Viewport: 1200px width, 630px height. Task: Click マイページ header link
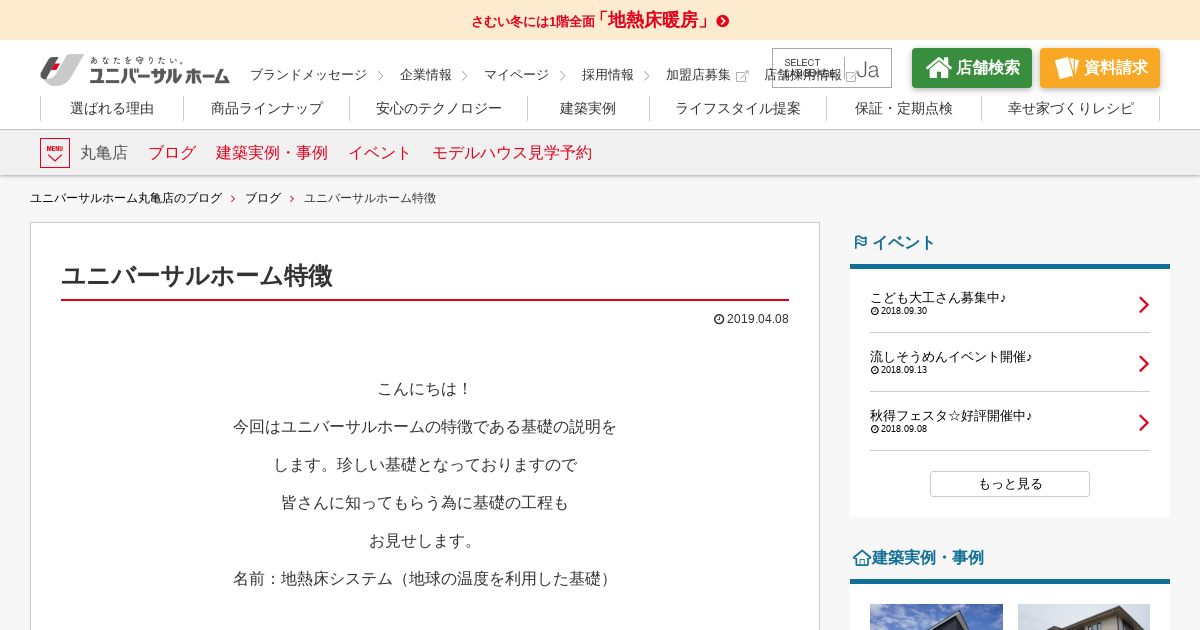(516, 75)
